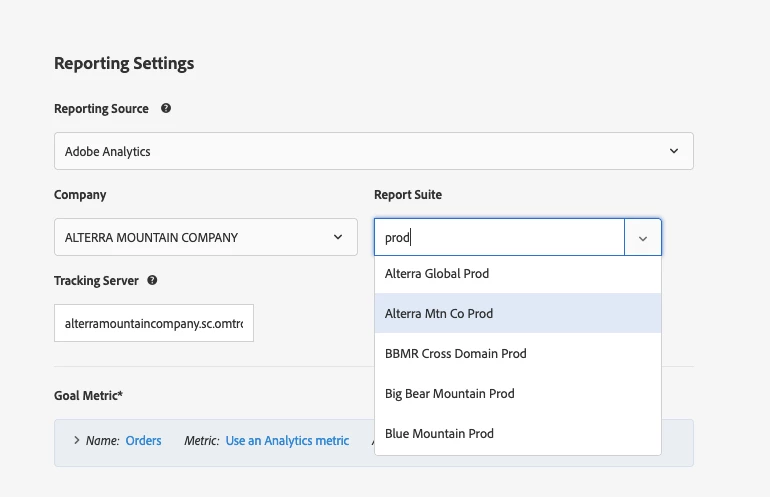The height and width of the screenshot is (497, 770).
Task: Click the Use an Analytics metric link
Action: click(x=287, y=440)
